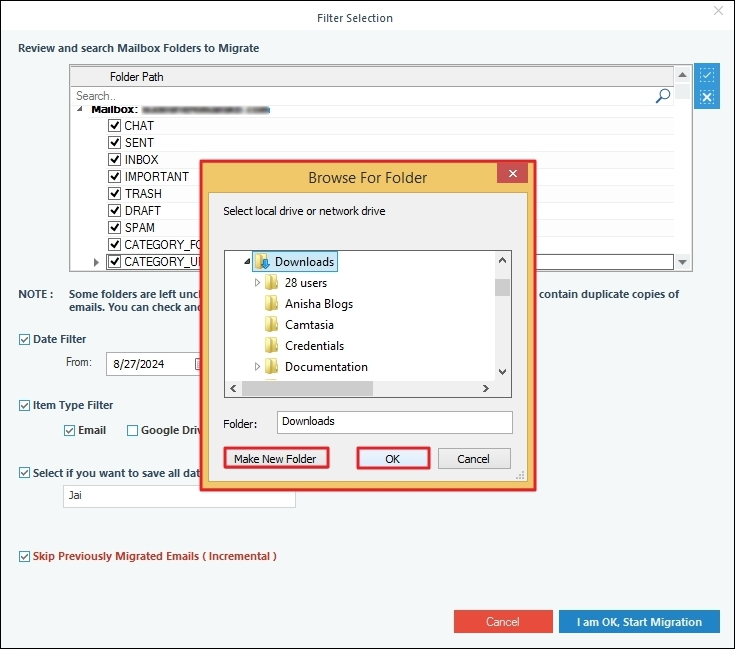Select the Credentials tree item
The width and height of the screenshot is (735, 649).
pos(315,345)
